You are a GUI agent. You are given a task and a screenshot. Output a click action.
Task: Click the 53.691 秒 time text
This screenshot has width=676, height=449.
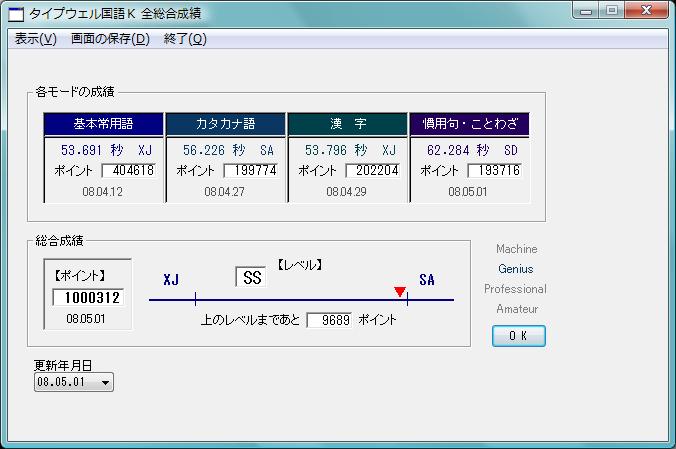pos(92,150)
